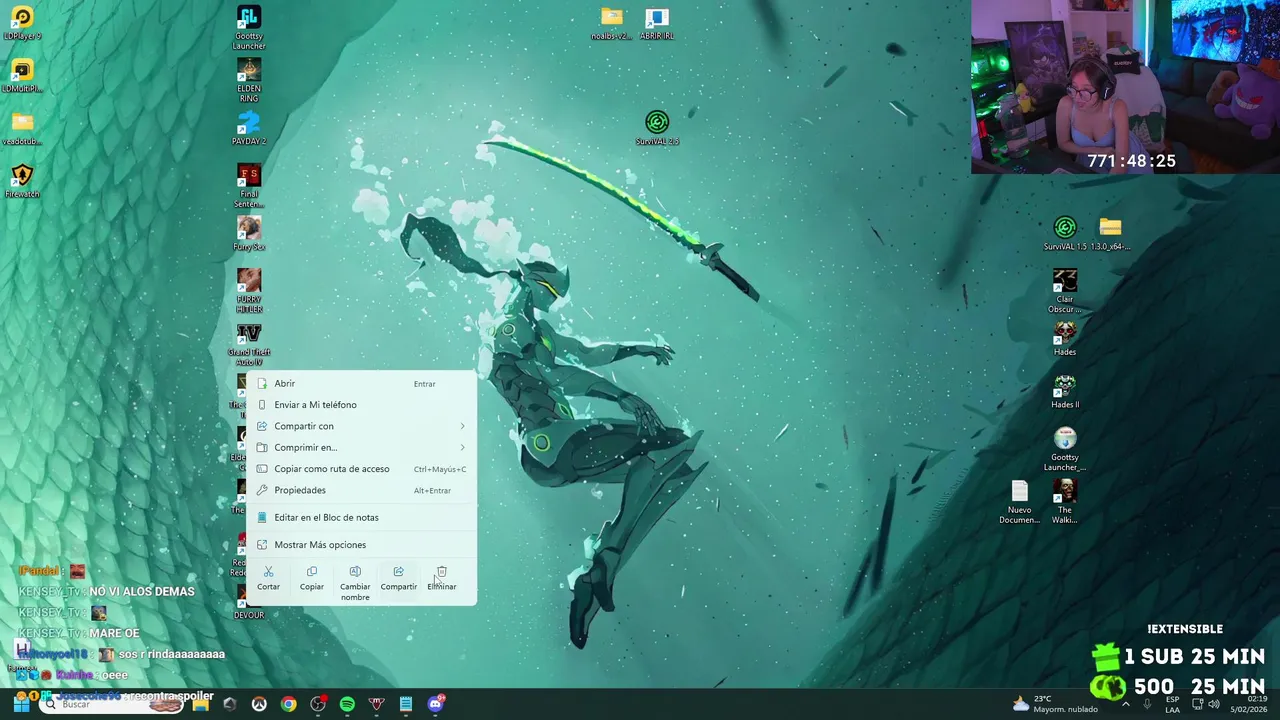Launch the Hades desktop shortcut
The width and height of the screenshot is (1280, 720).
coord(1065,339)
